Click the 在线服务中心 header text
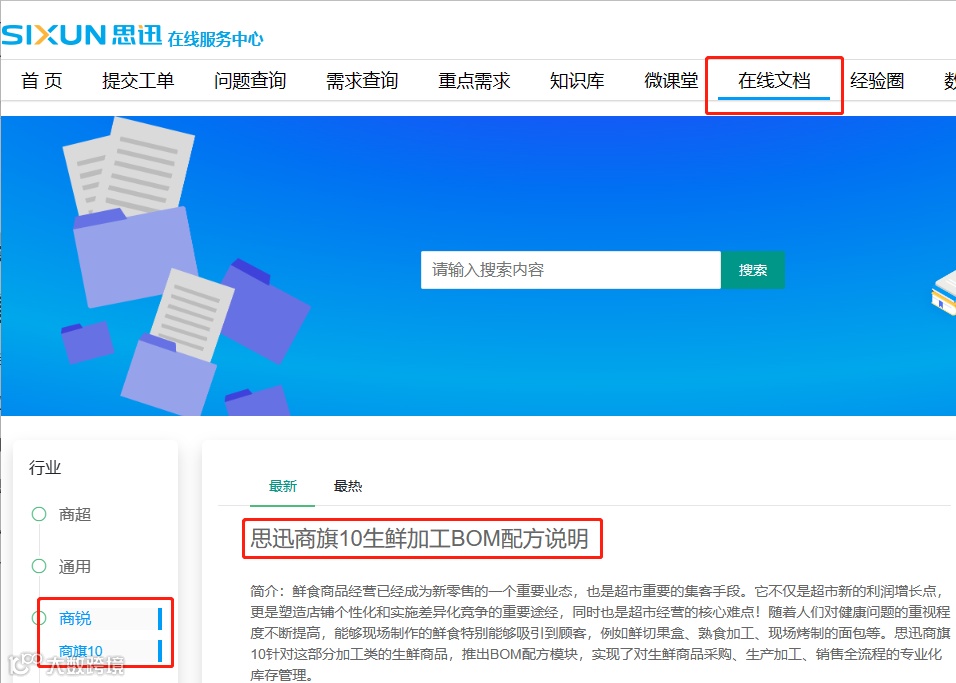 coord(215,38)
